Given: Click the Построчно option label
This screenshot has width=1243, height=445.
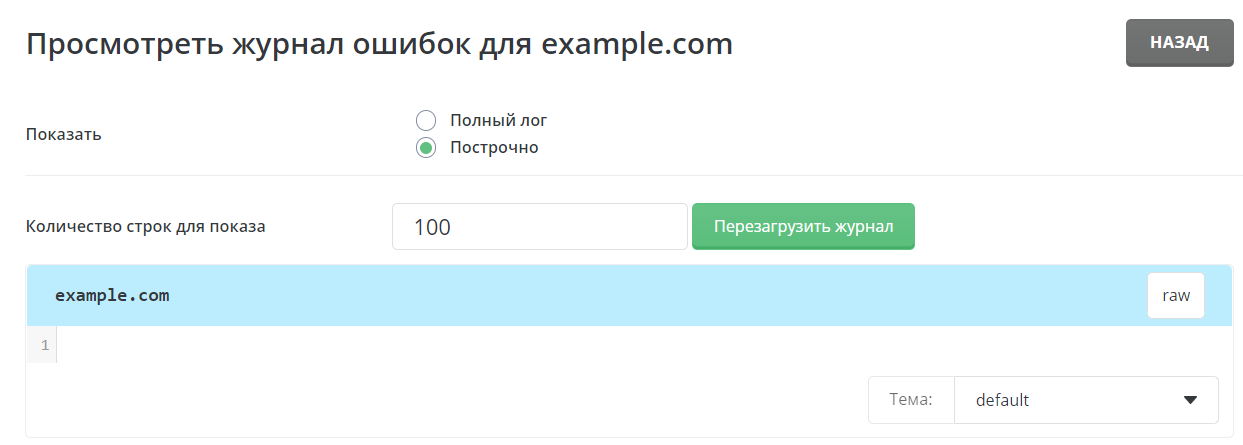Looking at the screenshot, I should (x=494, y=148).
